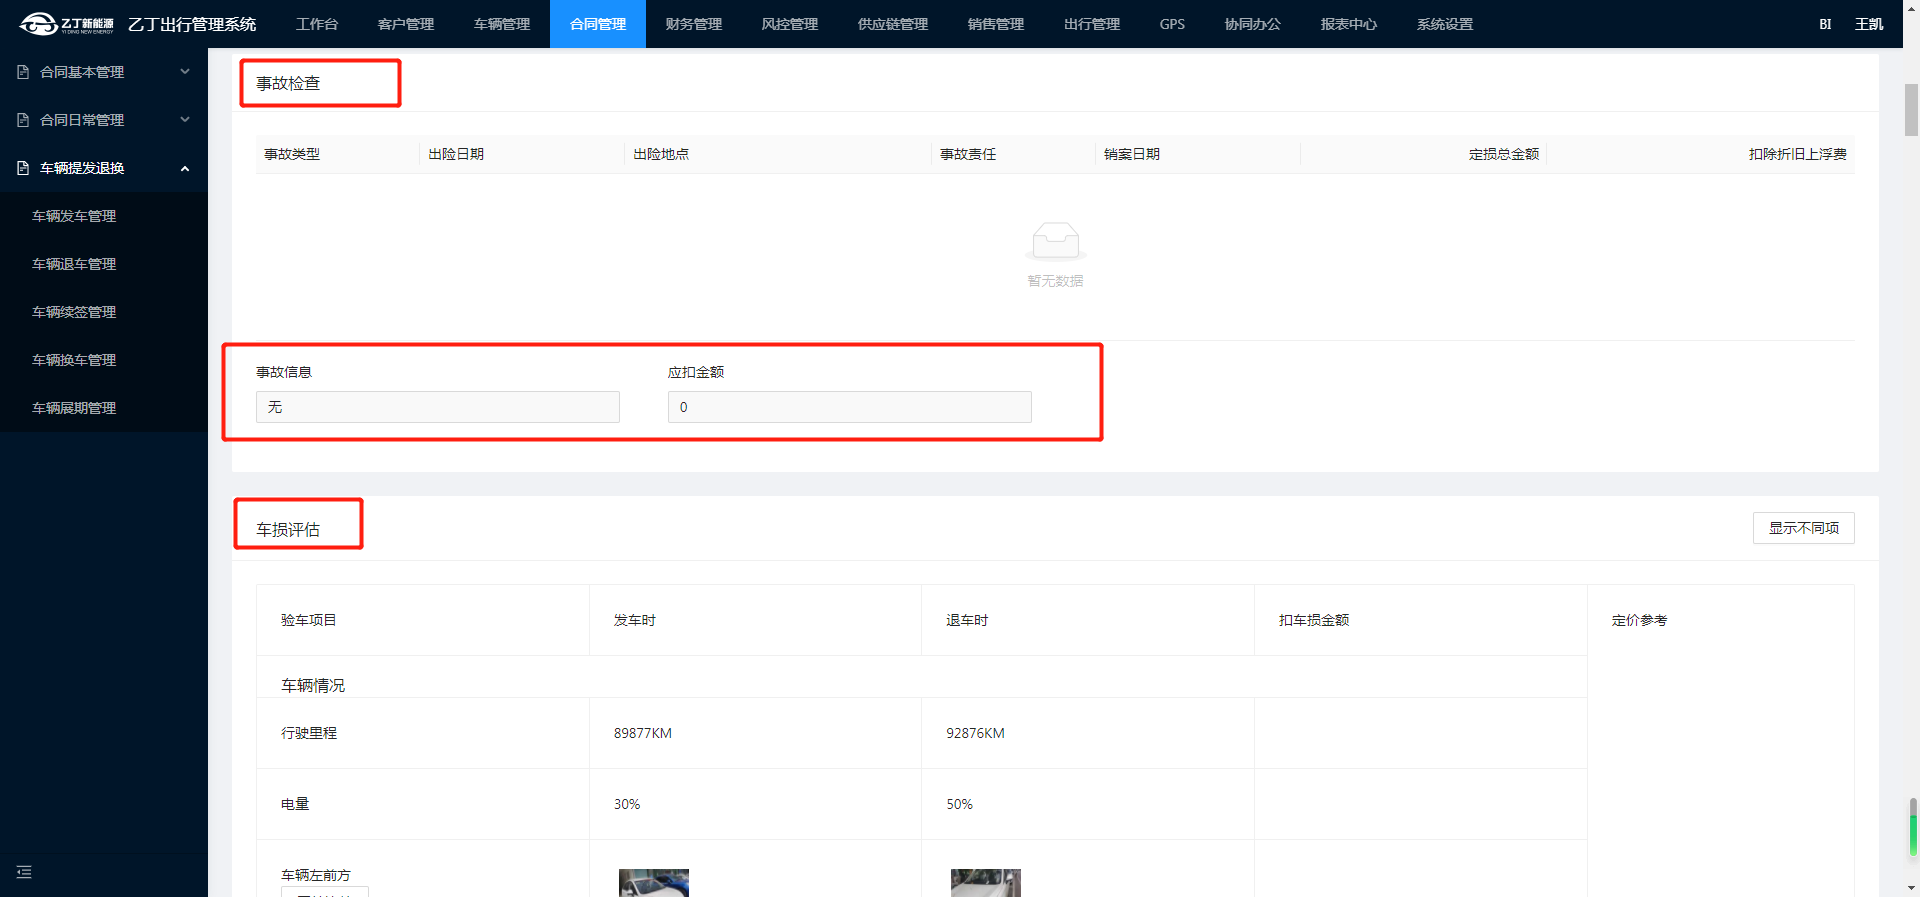Open the 报表中心 top menu
The width and height of the screenshot is (1920, 897).
point(1349,24)
